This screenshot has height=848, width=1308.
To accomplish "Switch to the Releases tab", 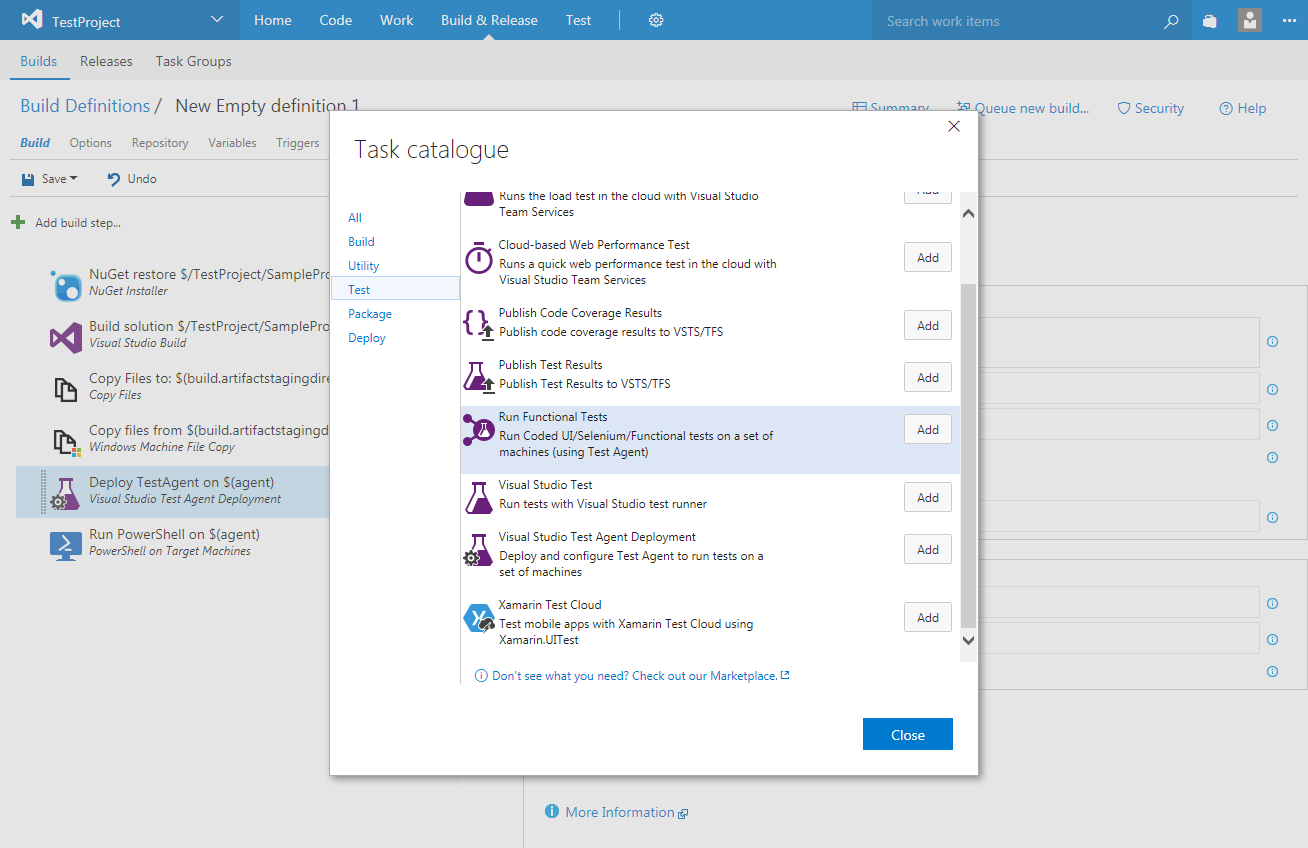I will 106,61.
